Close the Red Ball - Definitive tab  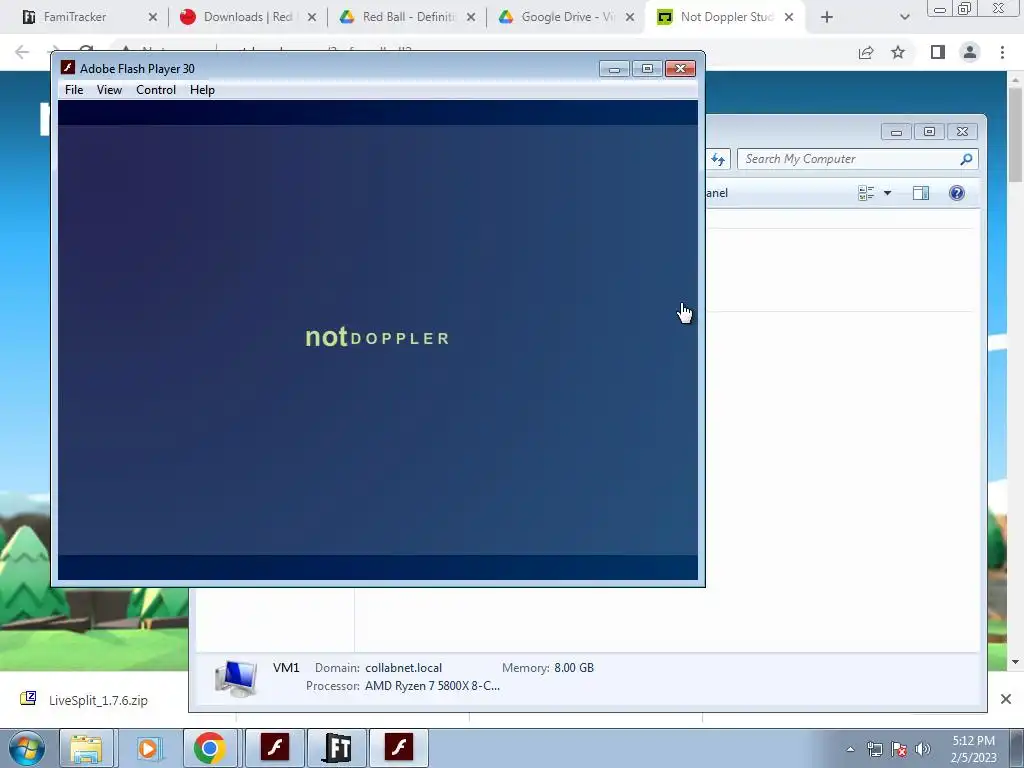point(471,17)
